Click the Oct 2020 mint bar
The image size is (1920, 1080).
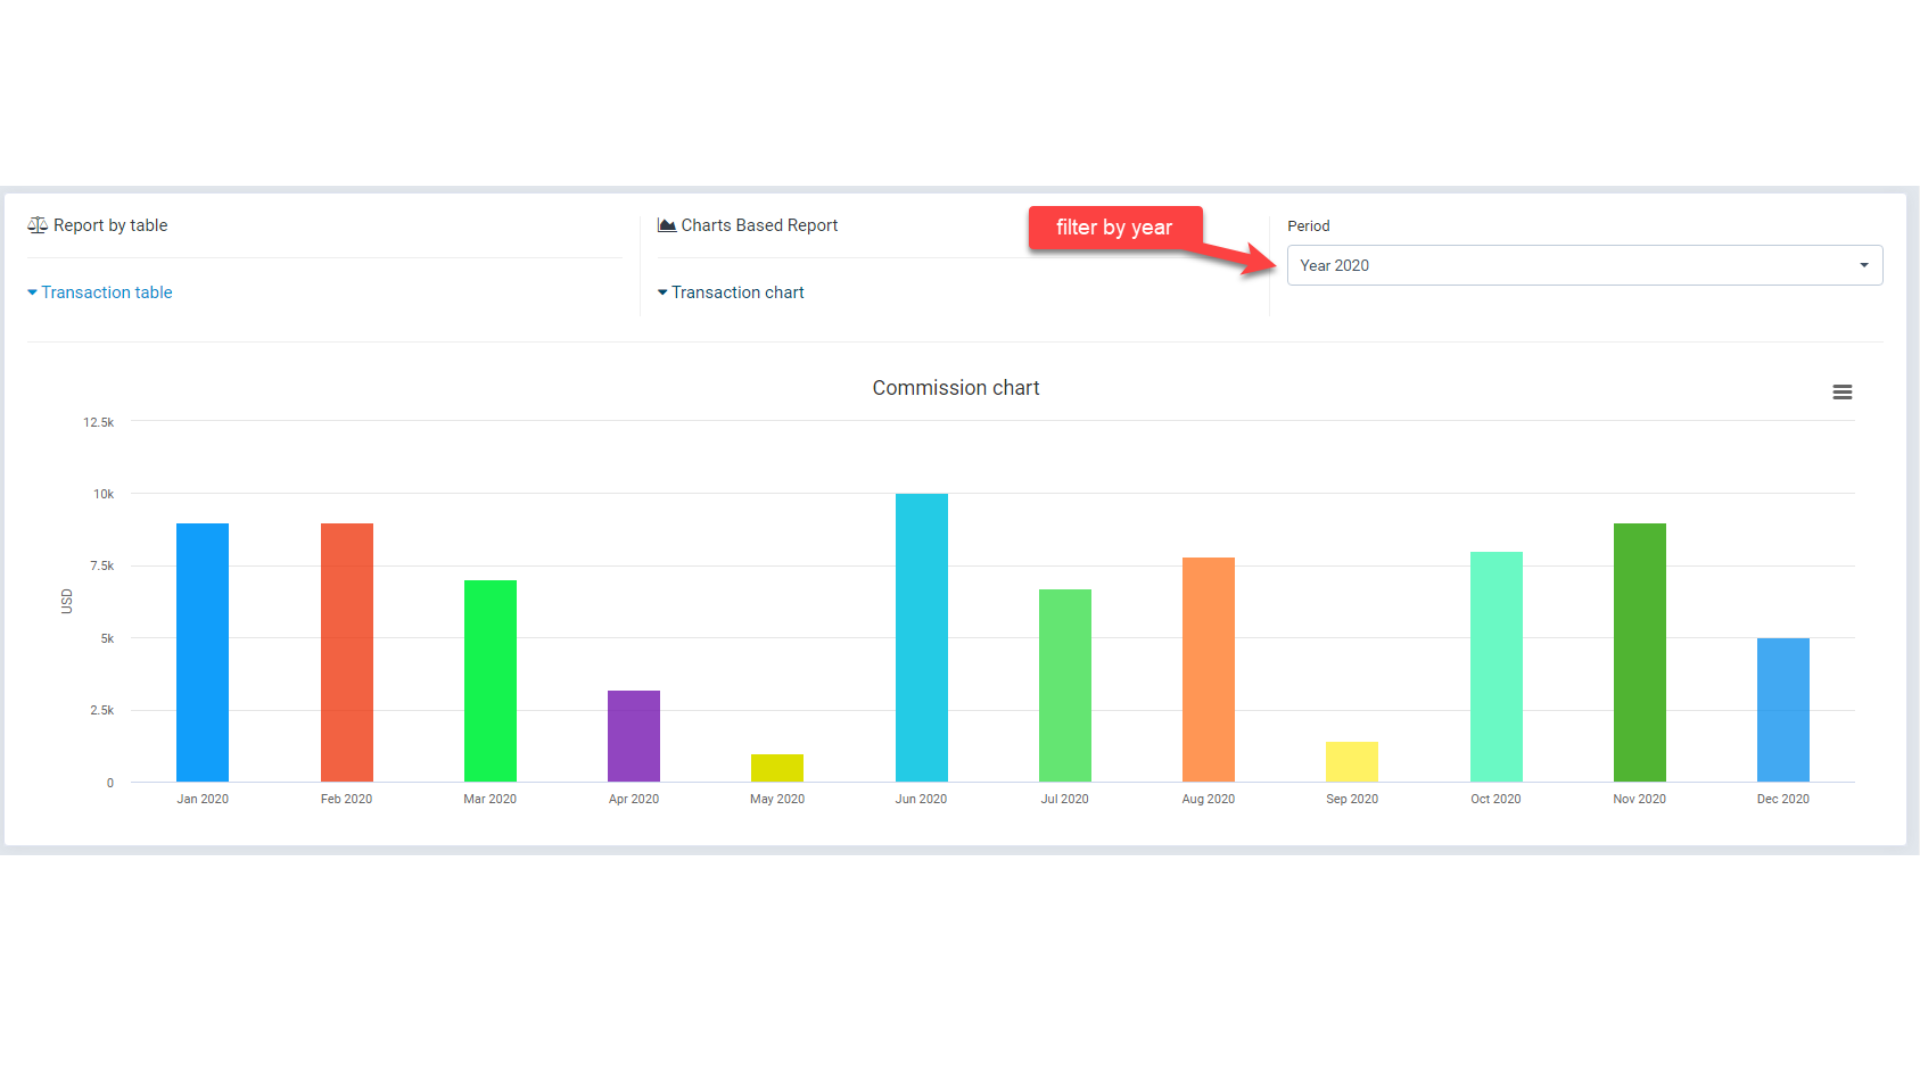pyautogui.click(x=1496, y=666)
